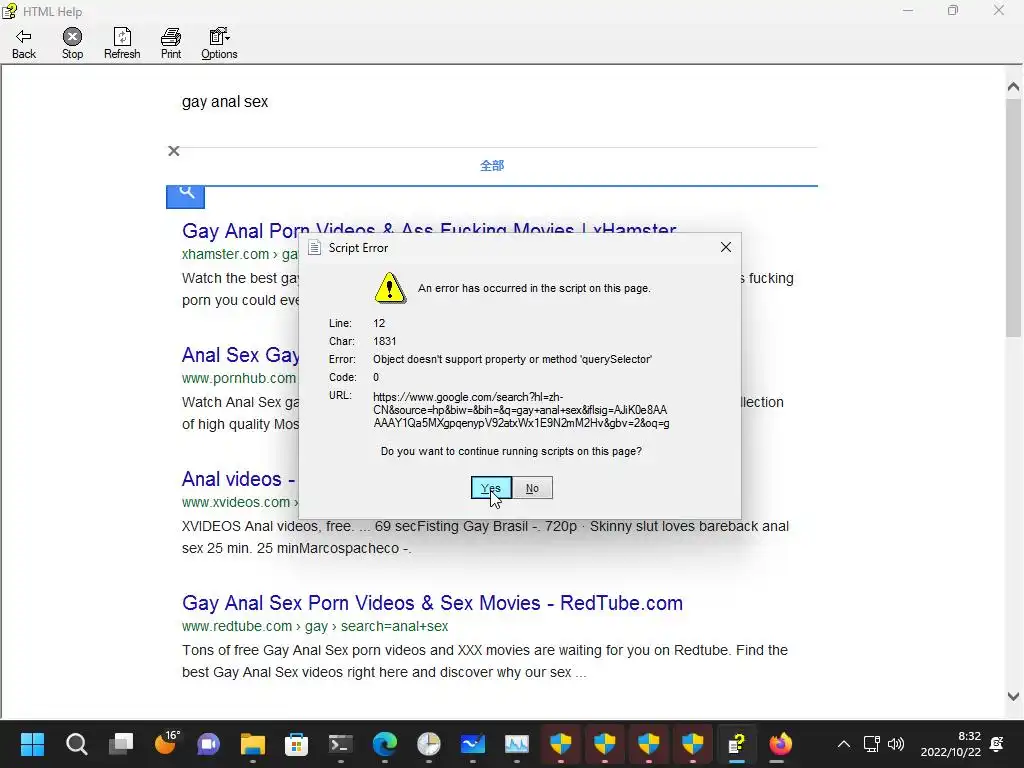Click the www.xvideos.com URL text
The height and width of the screenshot is (768, 1024).
tap(236, 502)
